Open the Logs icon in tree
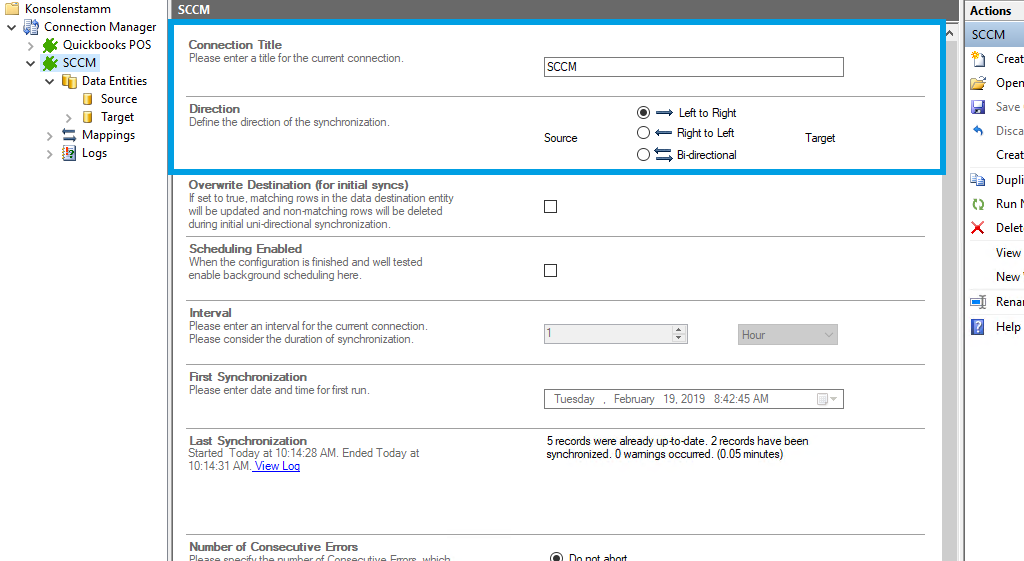Screen dimensions: 1024x561 [69, 153]
